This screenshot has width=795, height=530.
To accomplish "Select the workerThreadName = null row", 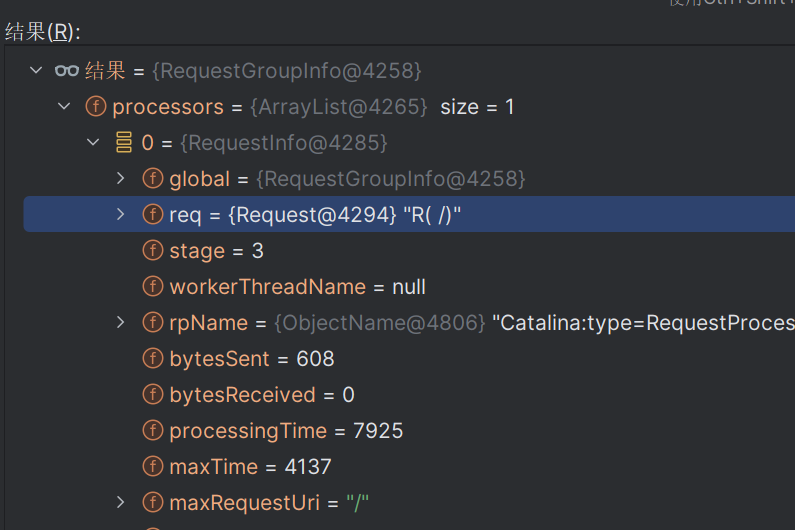I will pyautogui.click(x=297, y=287).
